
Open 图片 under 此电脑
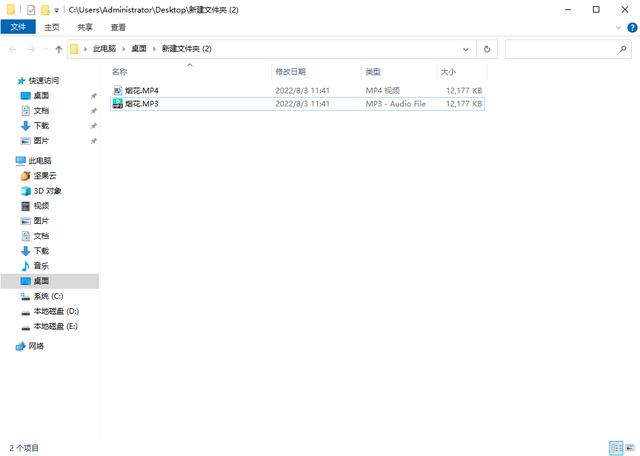(x=41, y=221)
